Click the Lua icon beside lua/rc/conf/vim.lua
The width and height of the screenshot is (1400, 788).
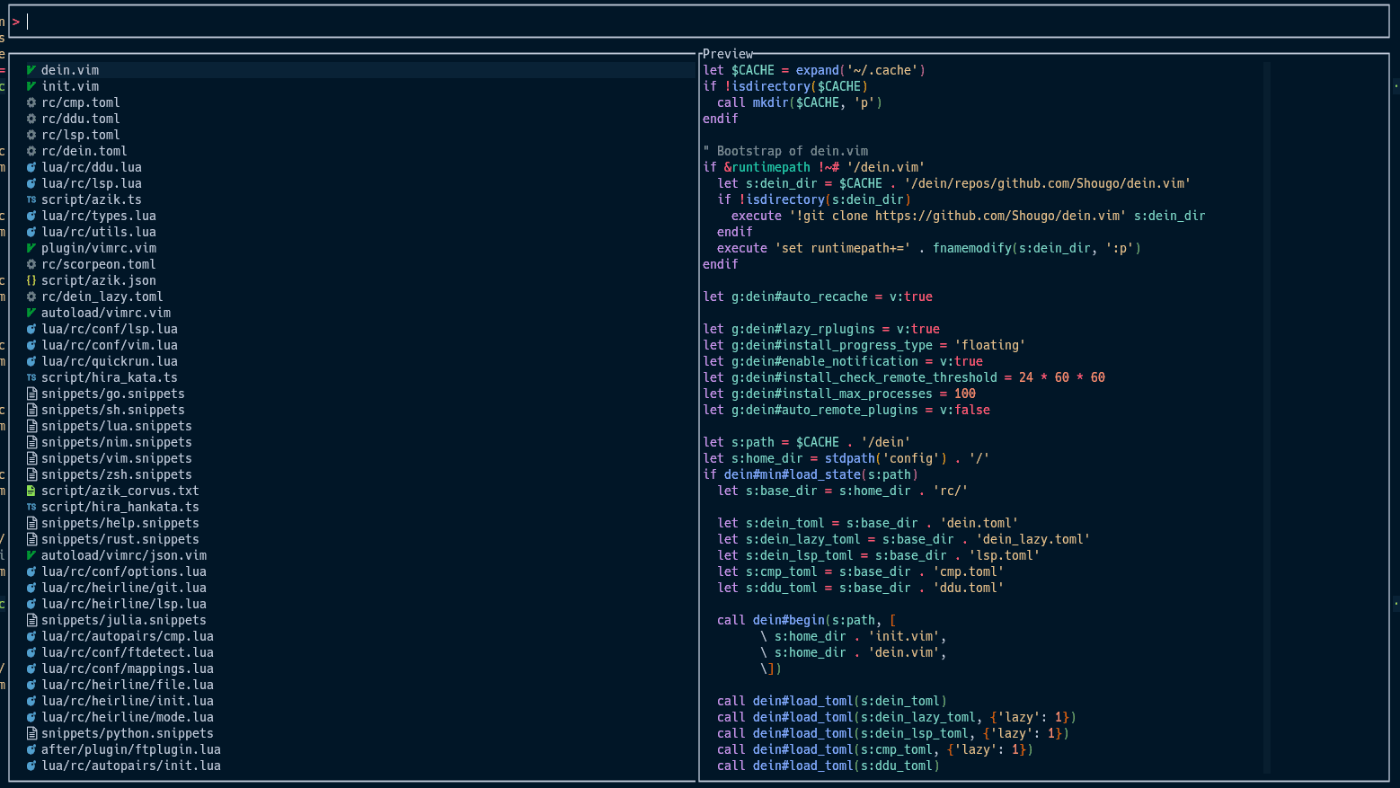(31, 345)
